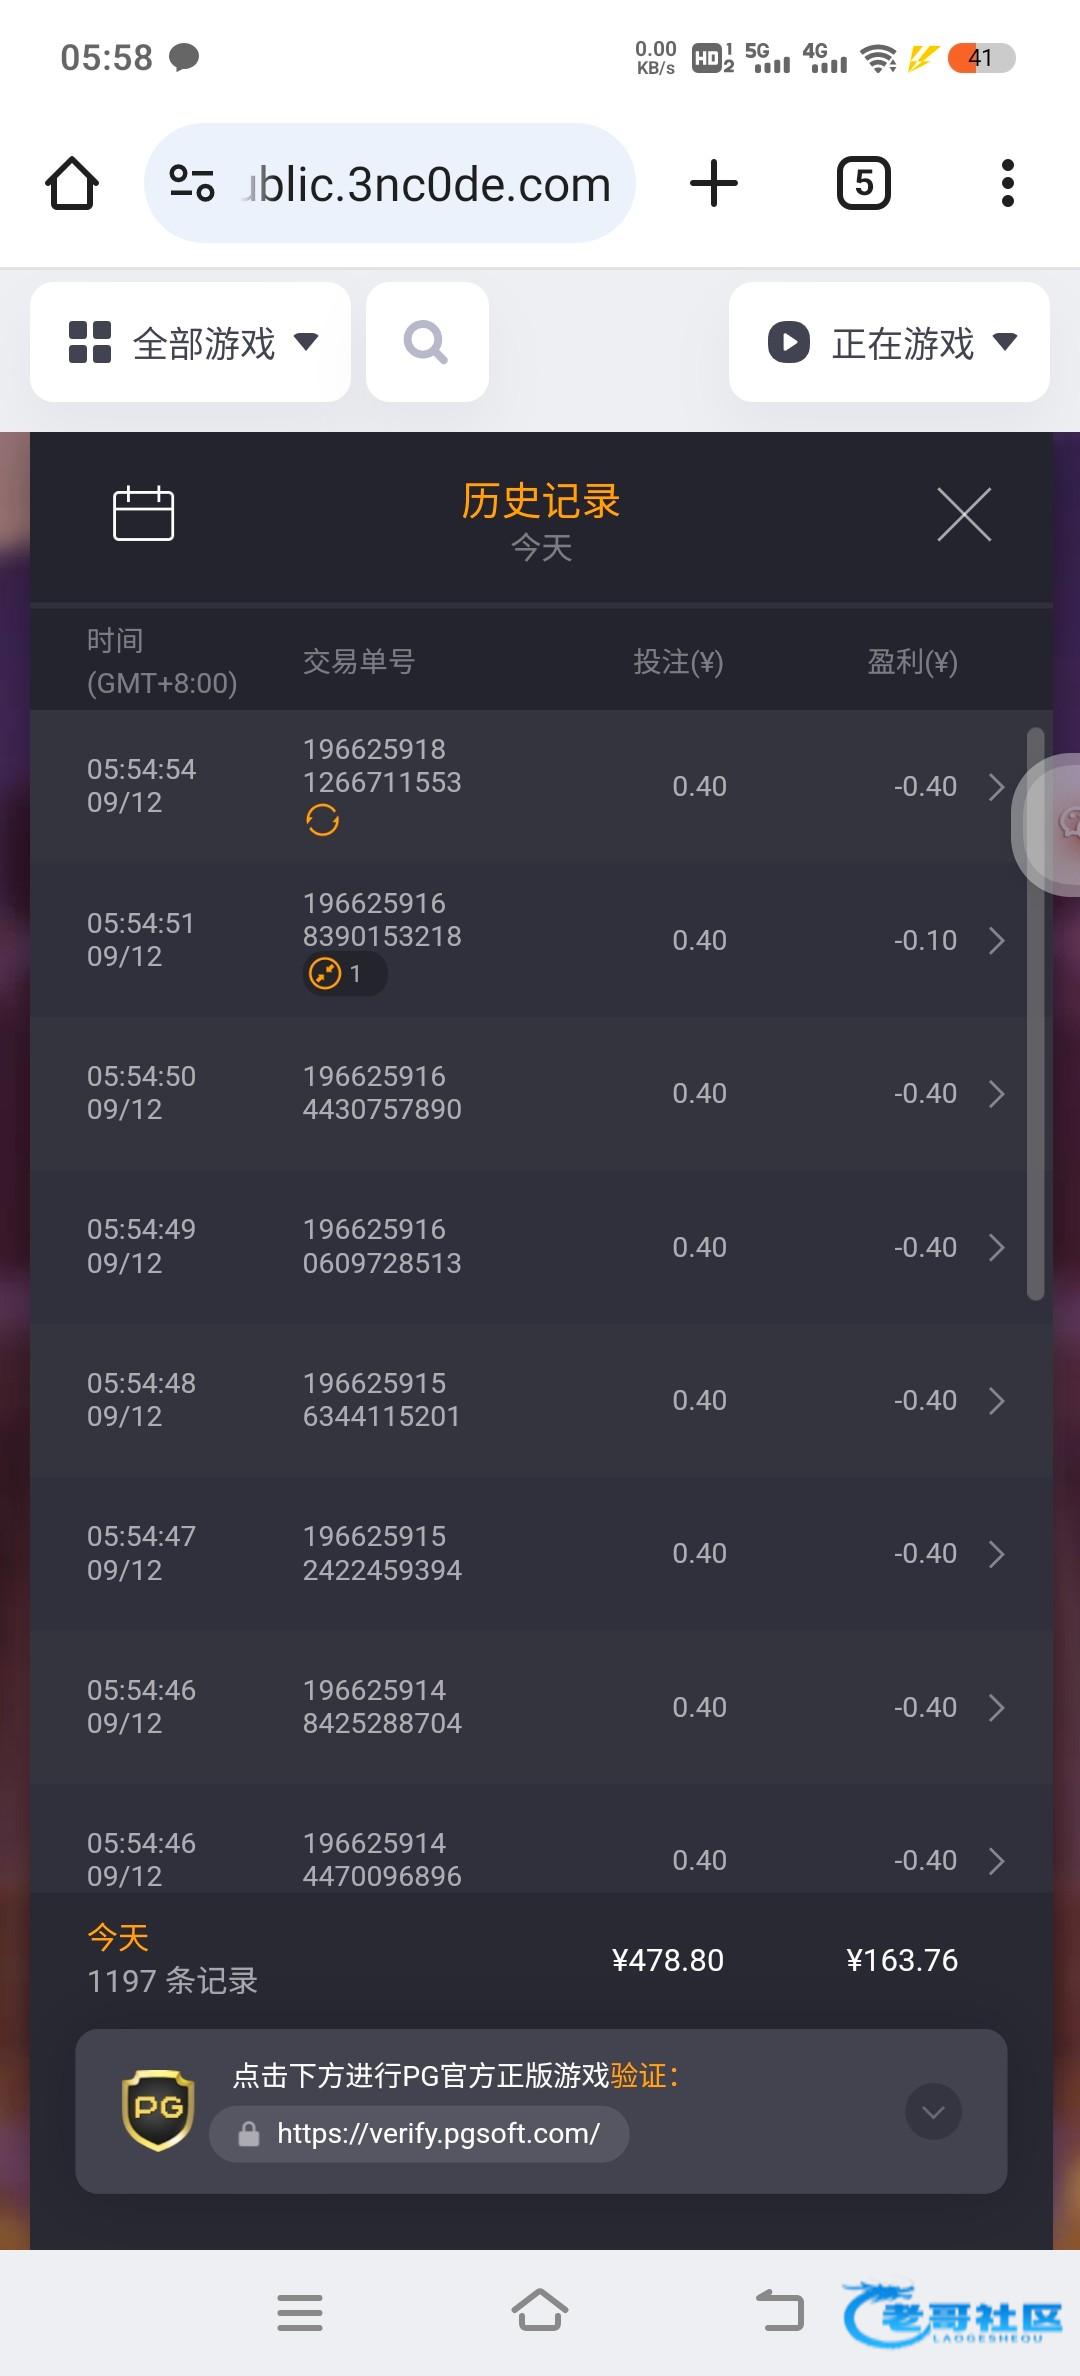
Task: Open the calendar date picker icon
Action: pyautogui.click(x=143, y=514)
